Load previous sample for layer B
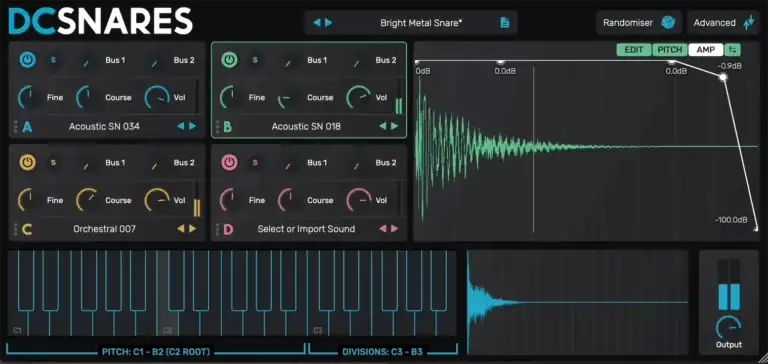Viewport: 768px width, 364px height. pyautogui.click(x=383, y=126)
